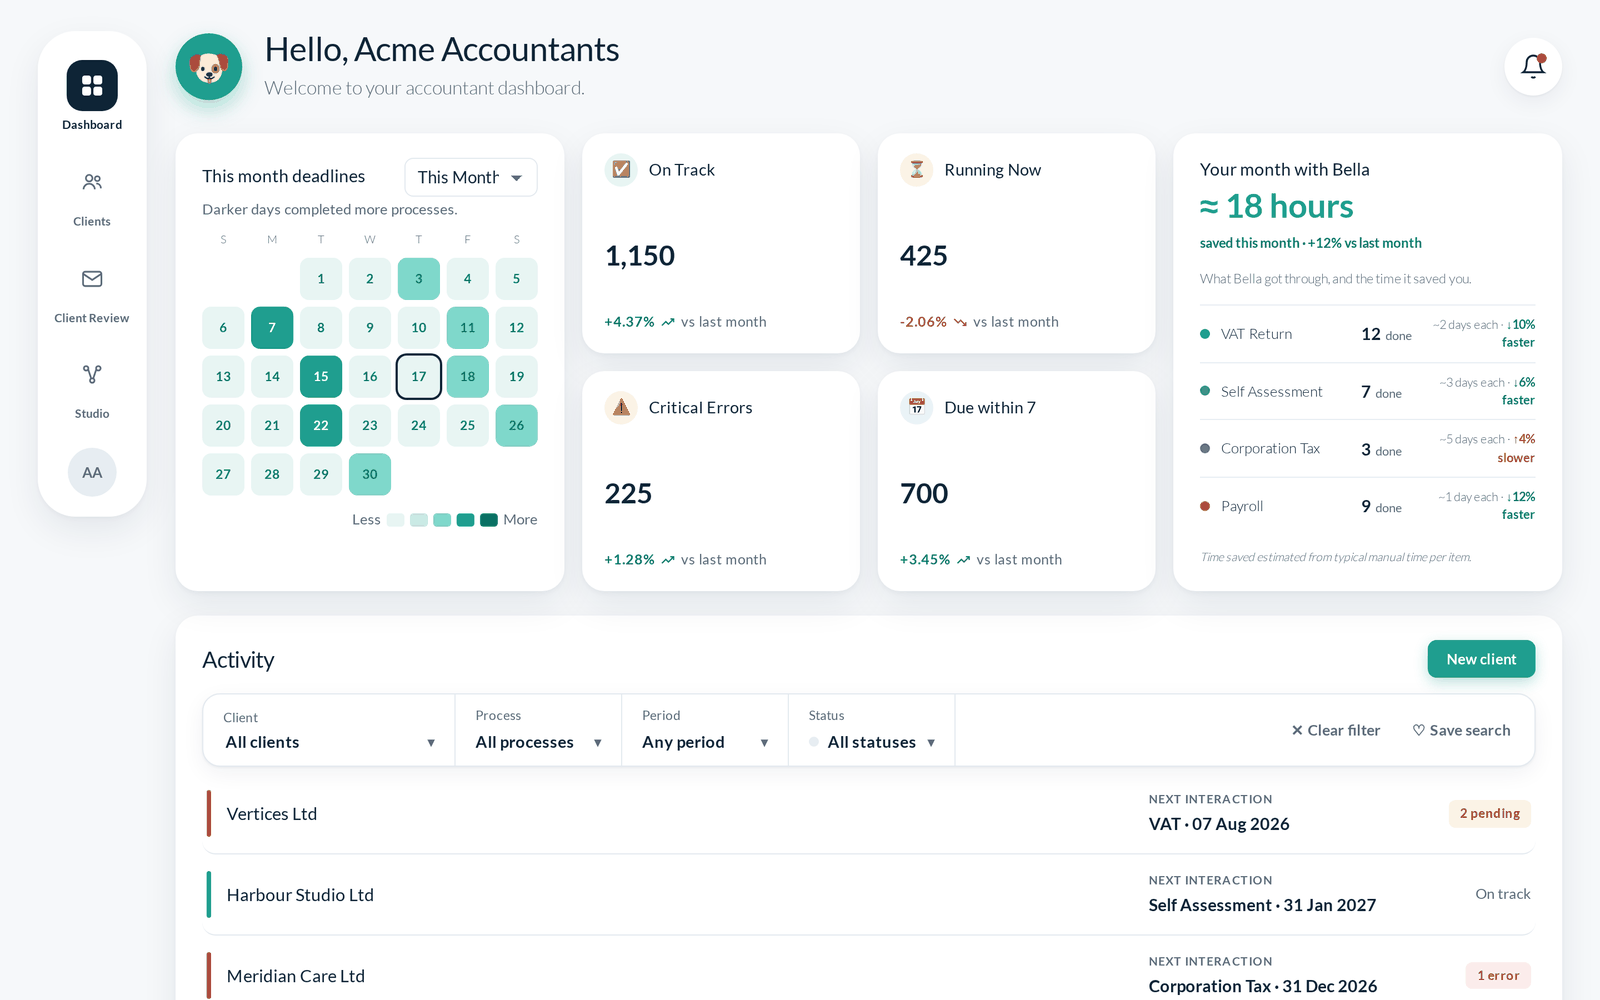
Task: Select day 17 in the calendar
Action: click(x=419, y=377)
